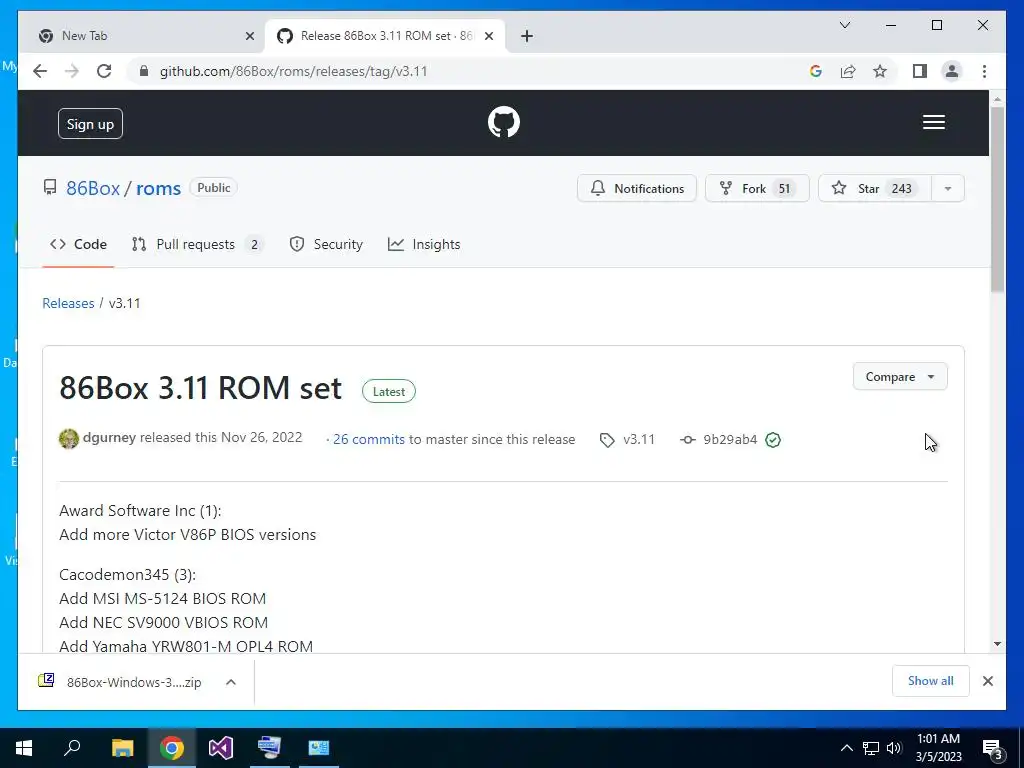Click the Notifications button
Viewport: 1024px width, 768px height.
(x=637, y=188)
